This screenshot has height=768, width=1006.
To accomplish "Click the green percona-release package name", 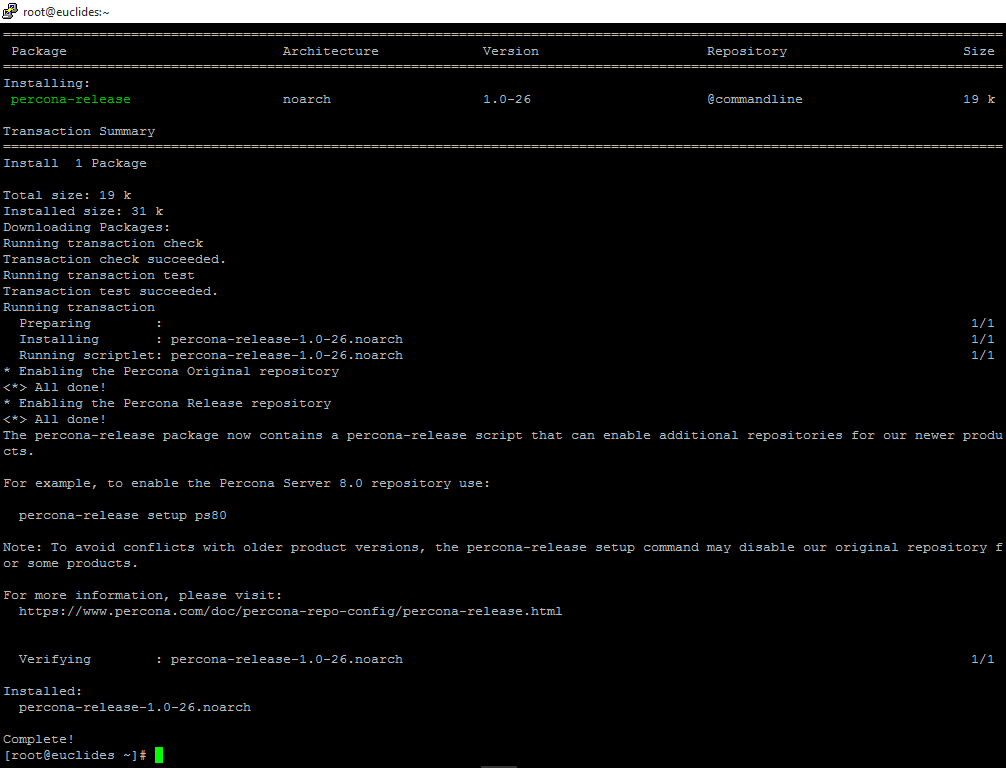I will [x=71, y=99].
